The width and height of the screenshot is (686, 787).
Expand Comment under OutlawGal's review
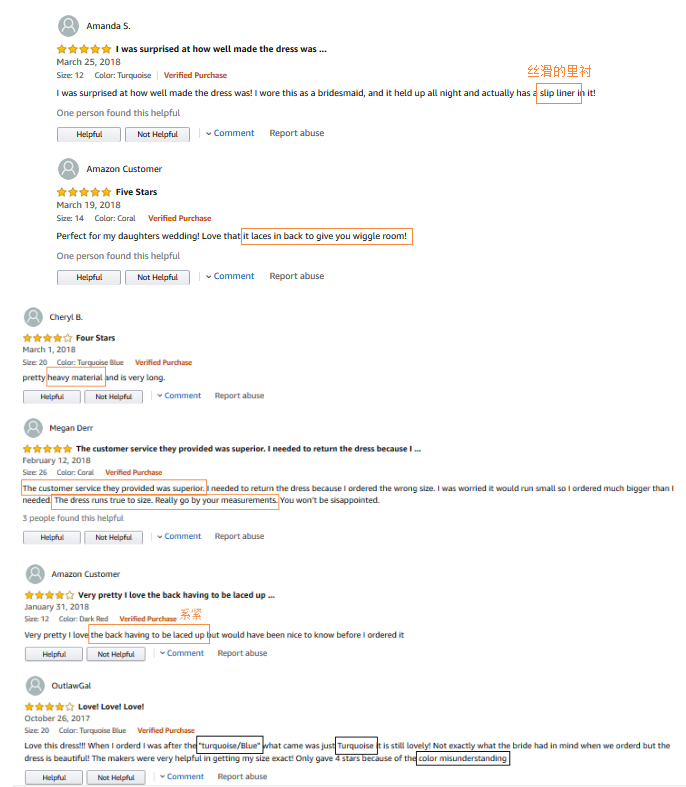185,776
